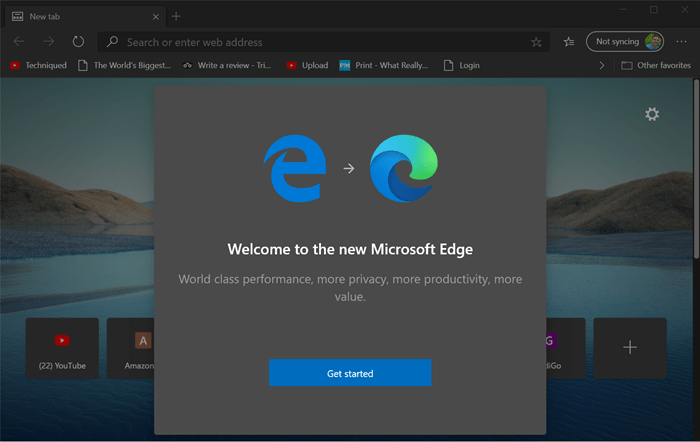This screenshot has height=442, width=700.
Task: Open page settings gear icon
Action: pos(652,114)
